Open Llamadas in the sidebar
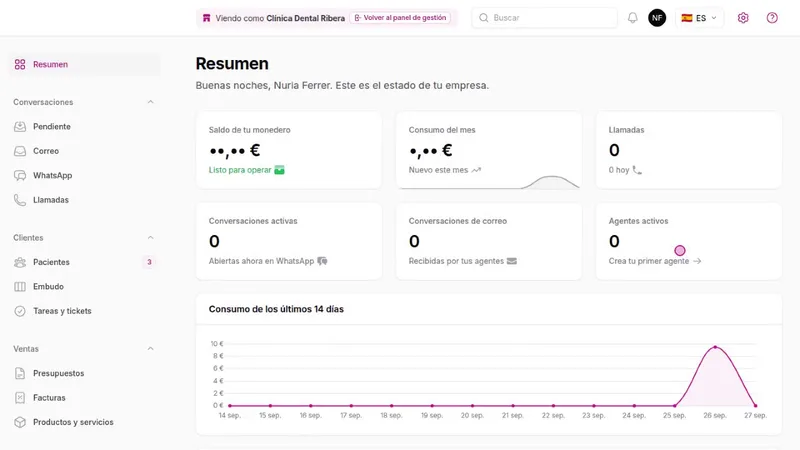This screenshot has height=450, width=800. [84, 200]
